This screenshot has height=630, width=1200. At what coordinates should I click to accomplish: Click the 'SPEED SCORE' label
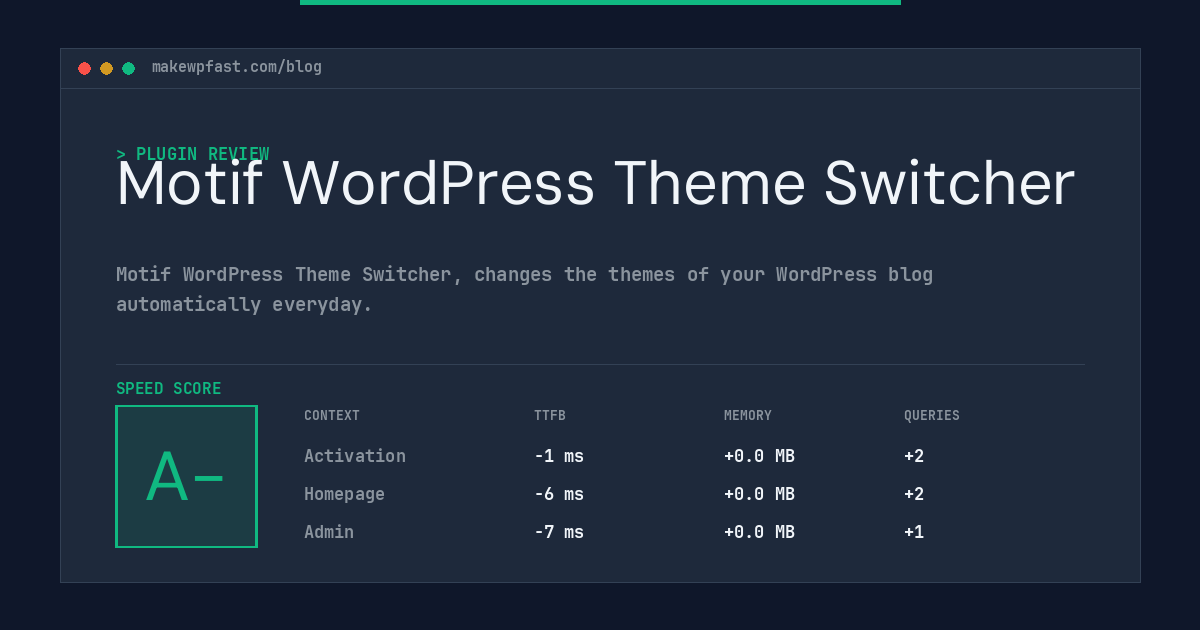point(169,389)
